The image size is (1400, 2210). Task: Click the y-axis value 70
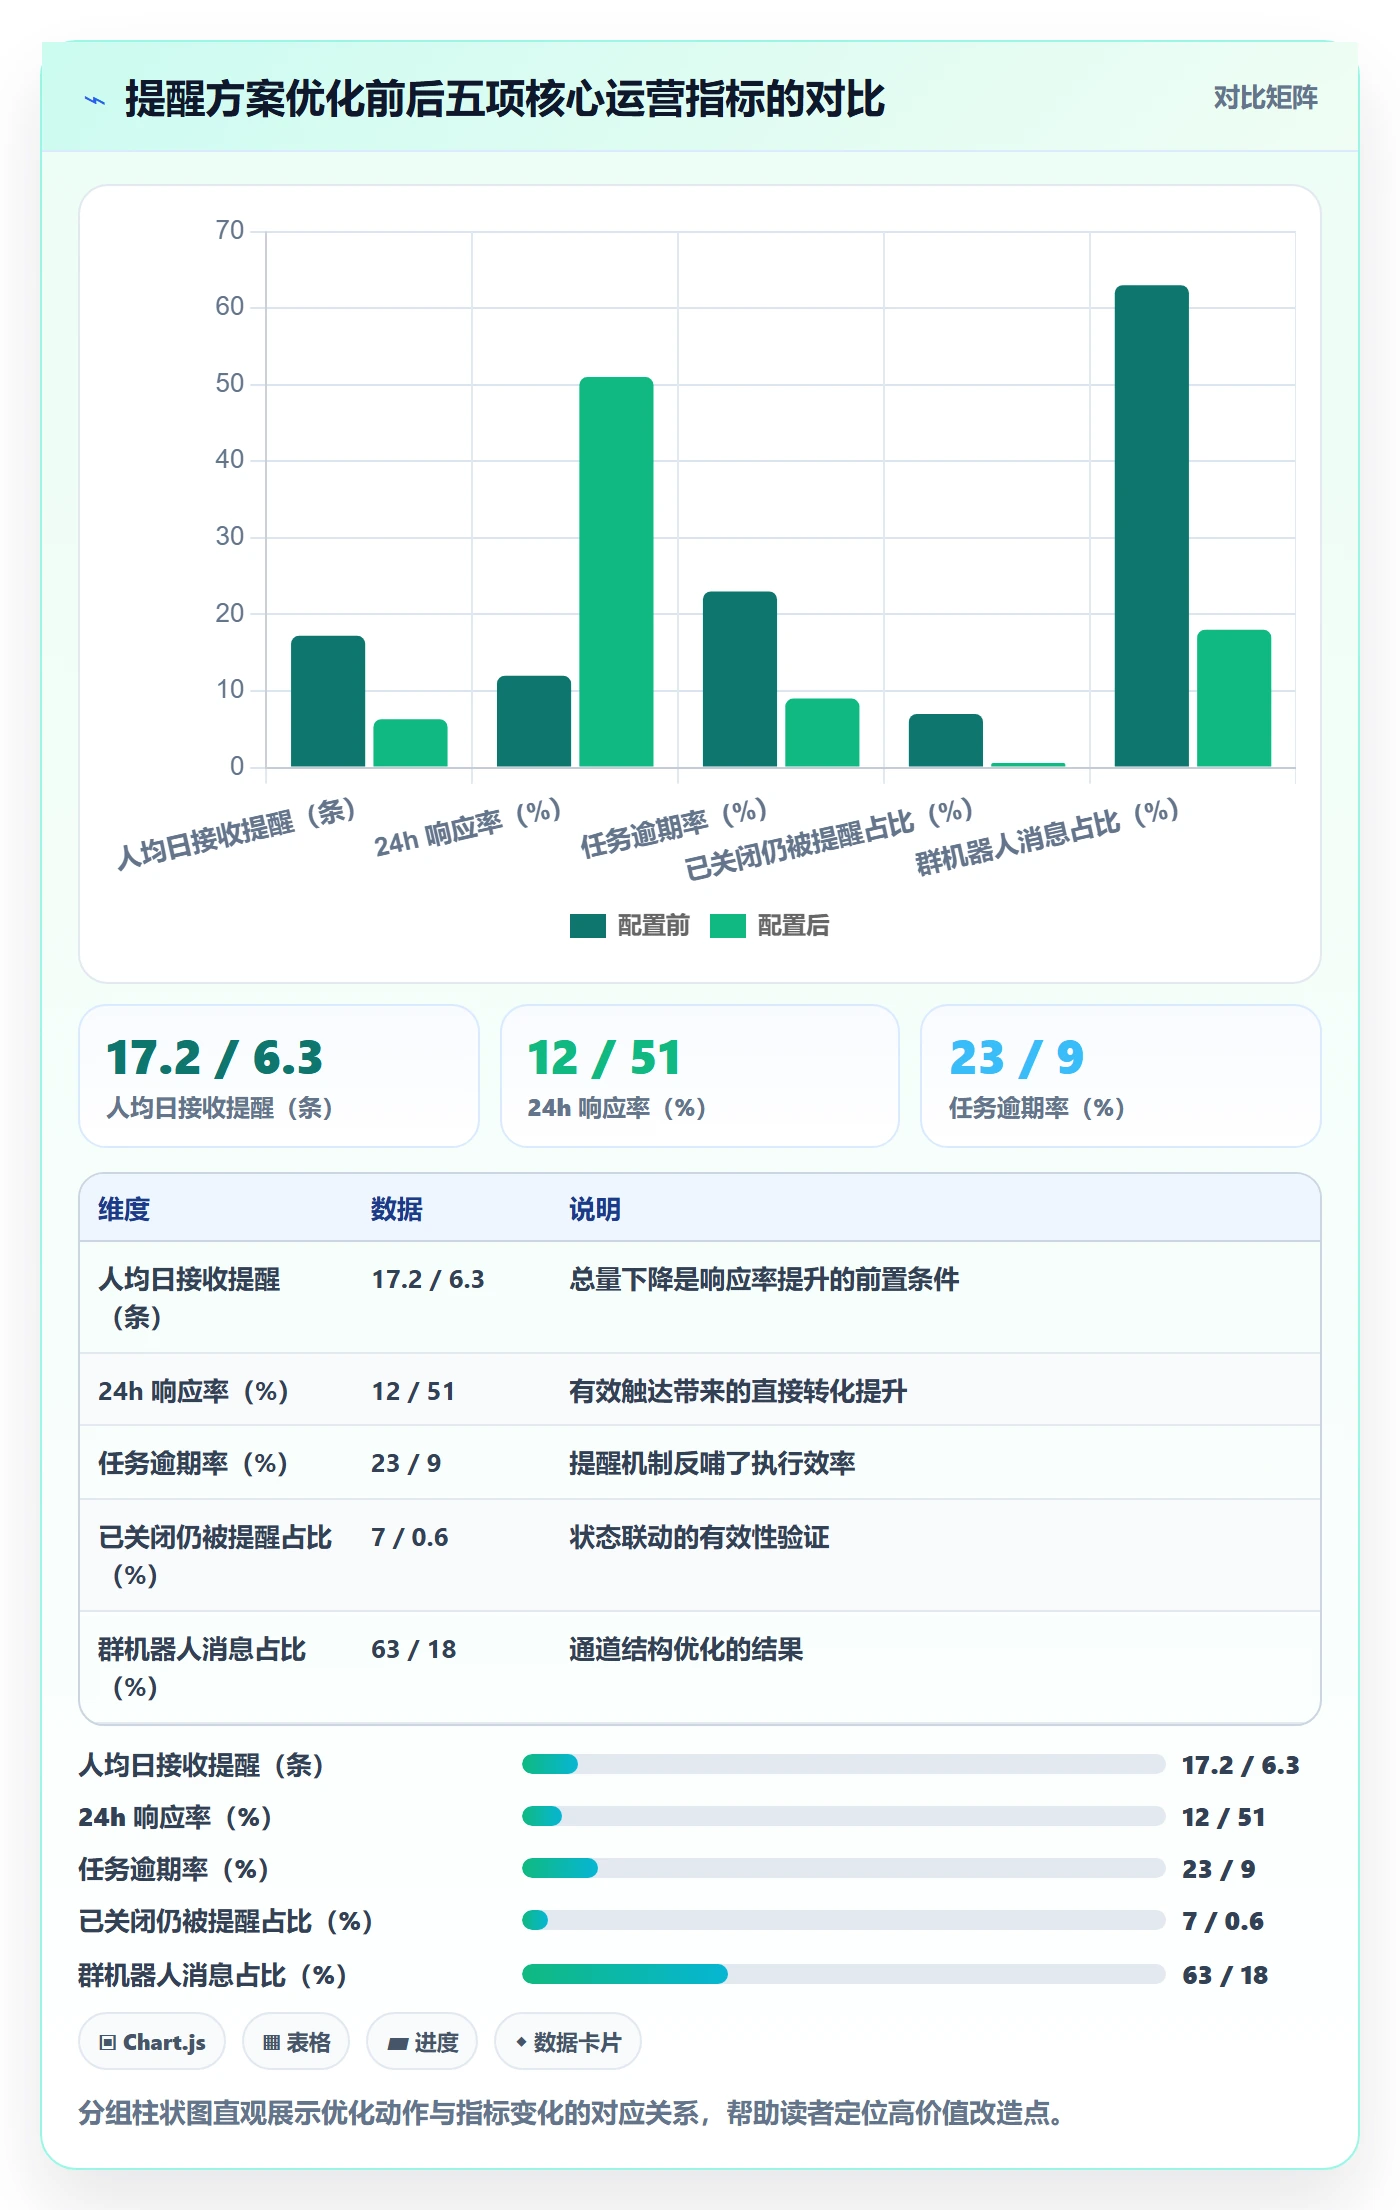[230, 231]
